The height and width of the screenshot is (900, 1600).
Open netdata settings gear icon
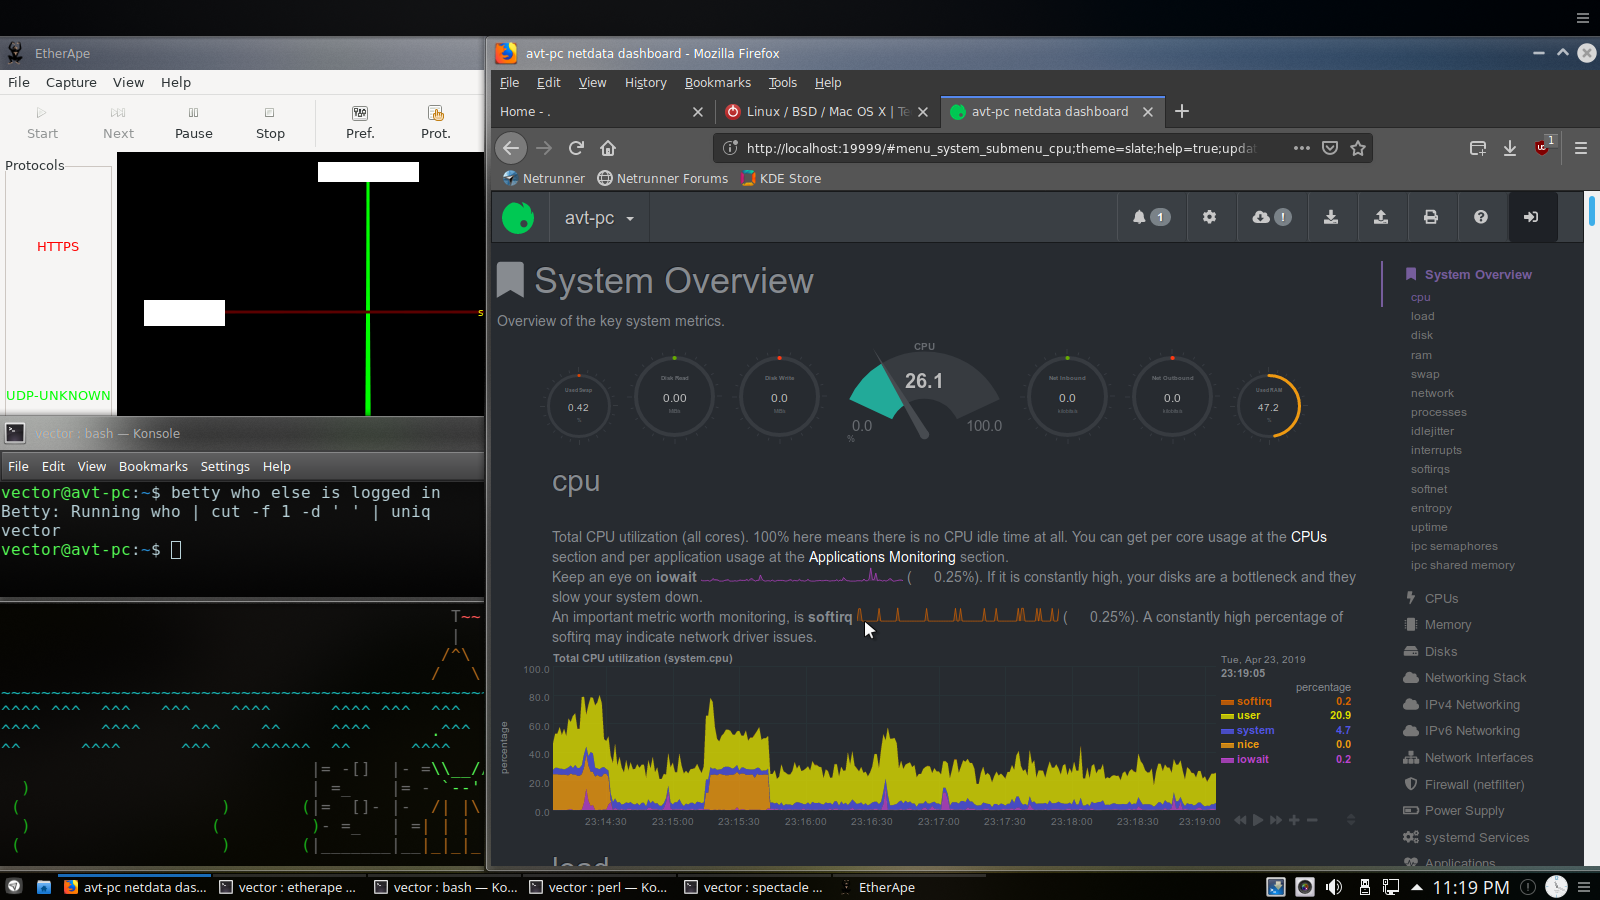pos(1209,217)
